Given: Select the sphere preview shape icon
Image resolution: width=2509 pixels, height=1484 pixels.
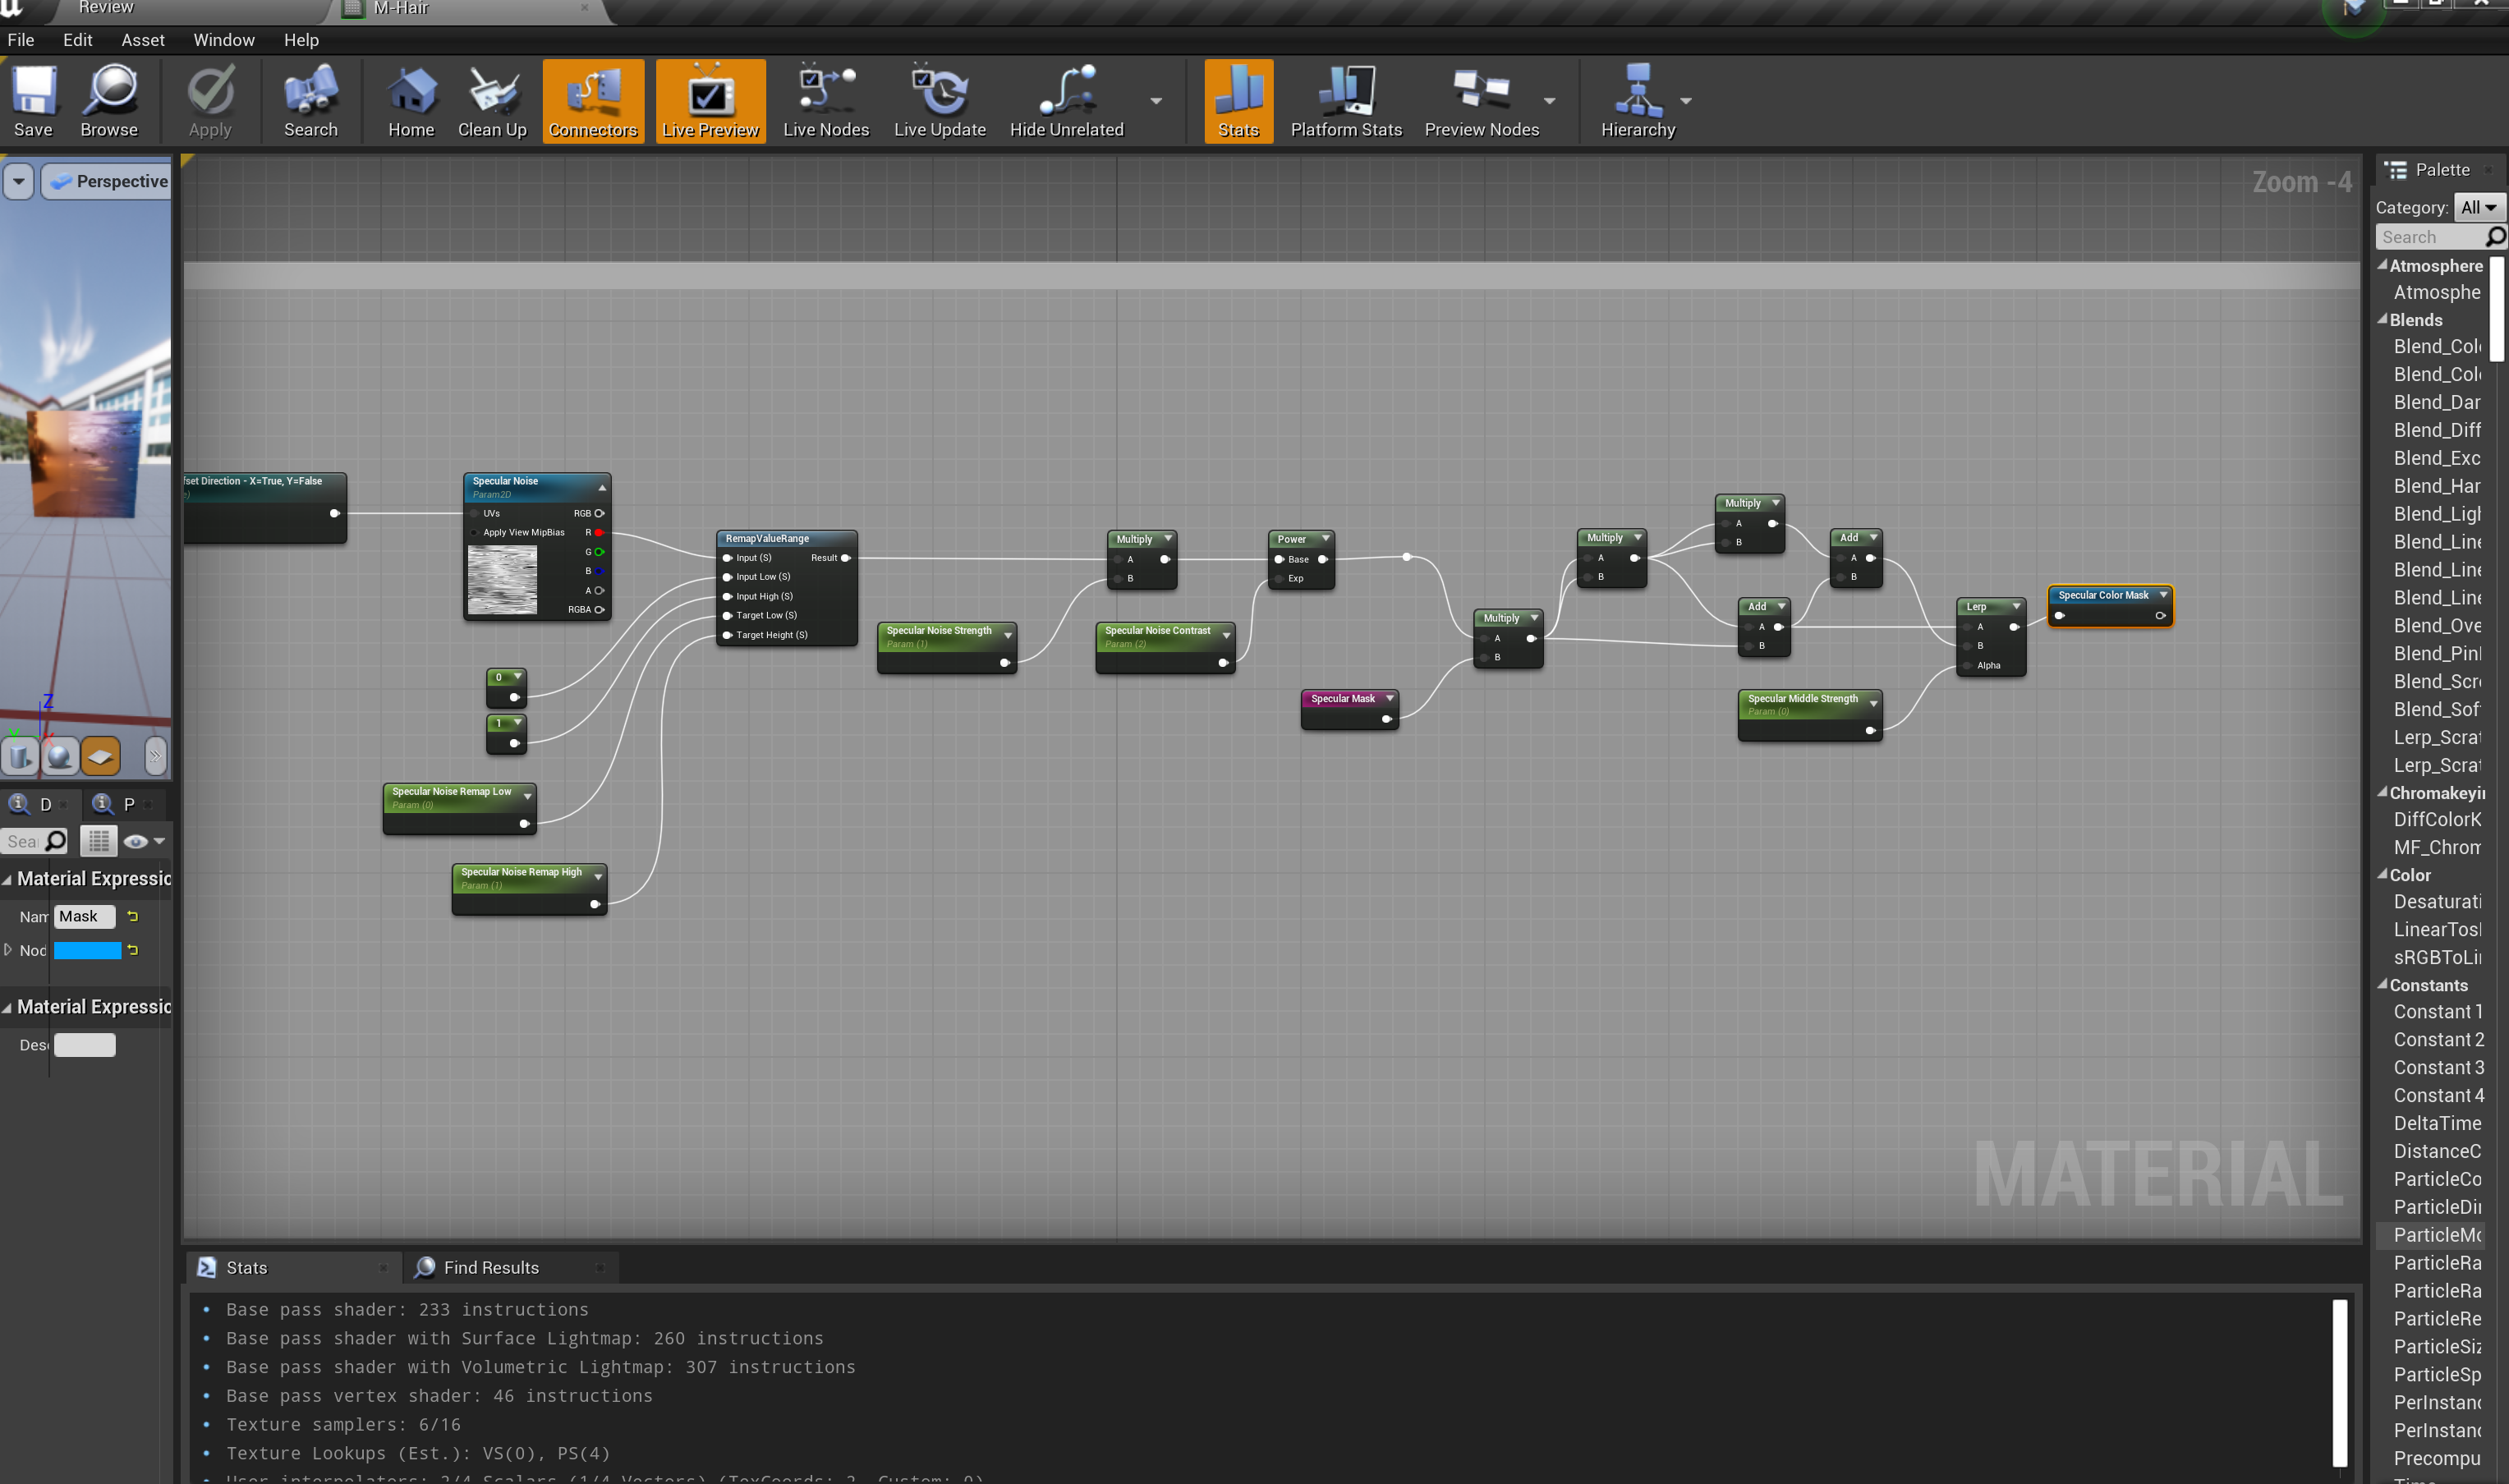Looking at the screenshot, I should (60, 756).
